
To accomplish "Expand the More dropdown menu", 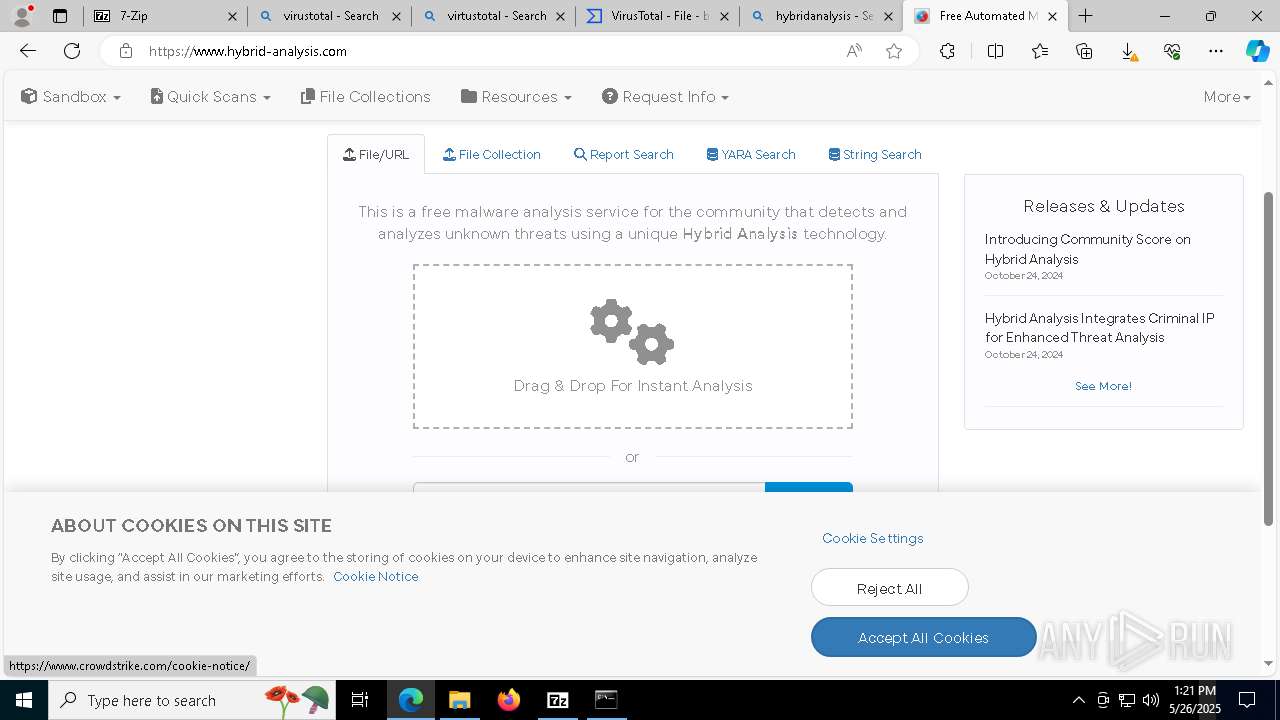I will pyautogui.click(x=1227, y=97).
